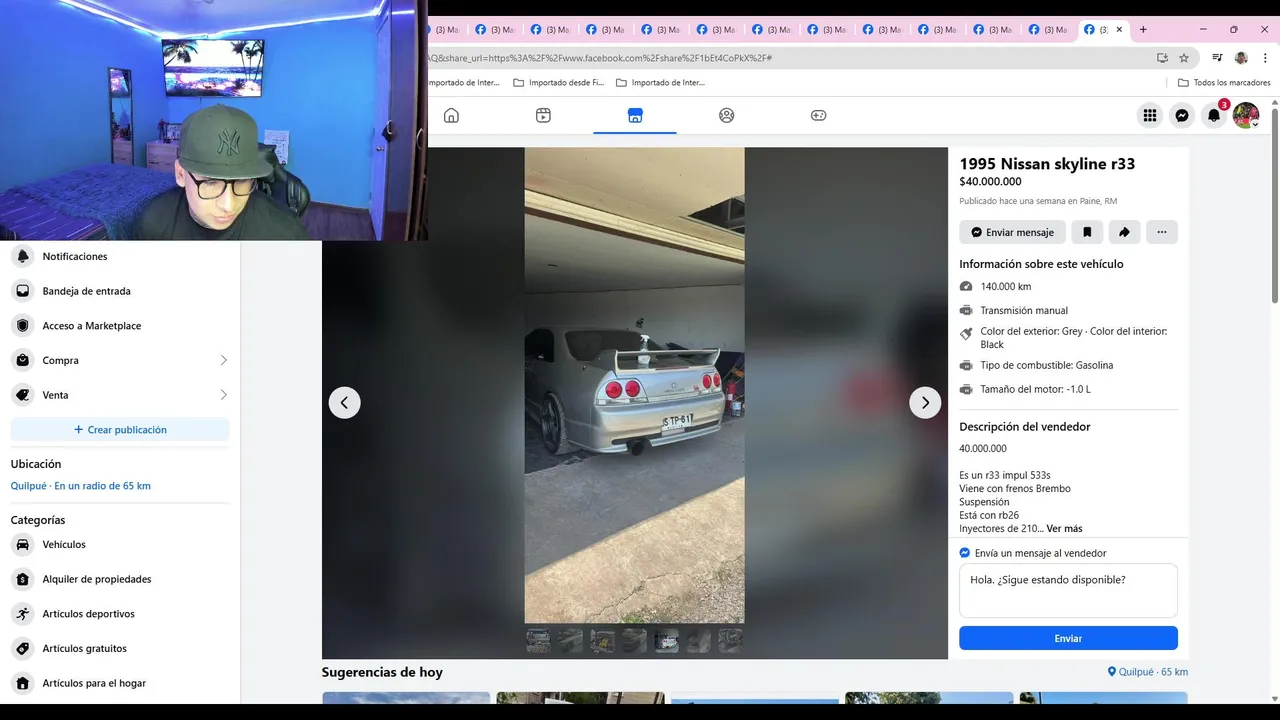Open the notifications bell with badge

point(1214,115)
